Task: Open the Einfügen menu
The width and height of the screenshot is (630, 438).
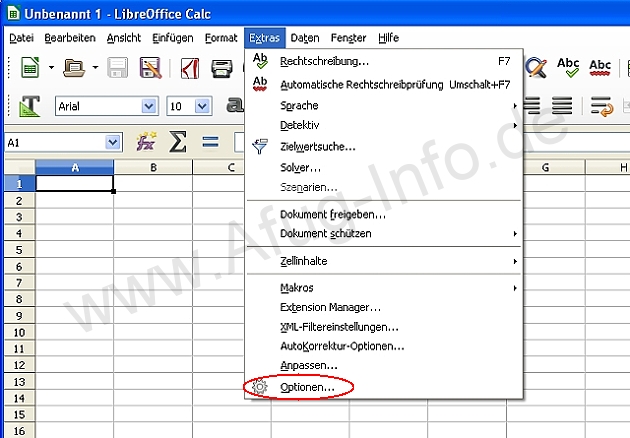Action: [x=173, y=38]
